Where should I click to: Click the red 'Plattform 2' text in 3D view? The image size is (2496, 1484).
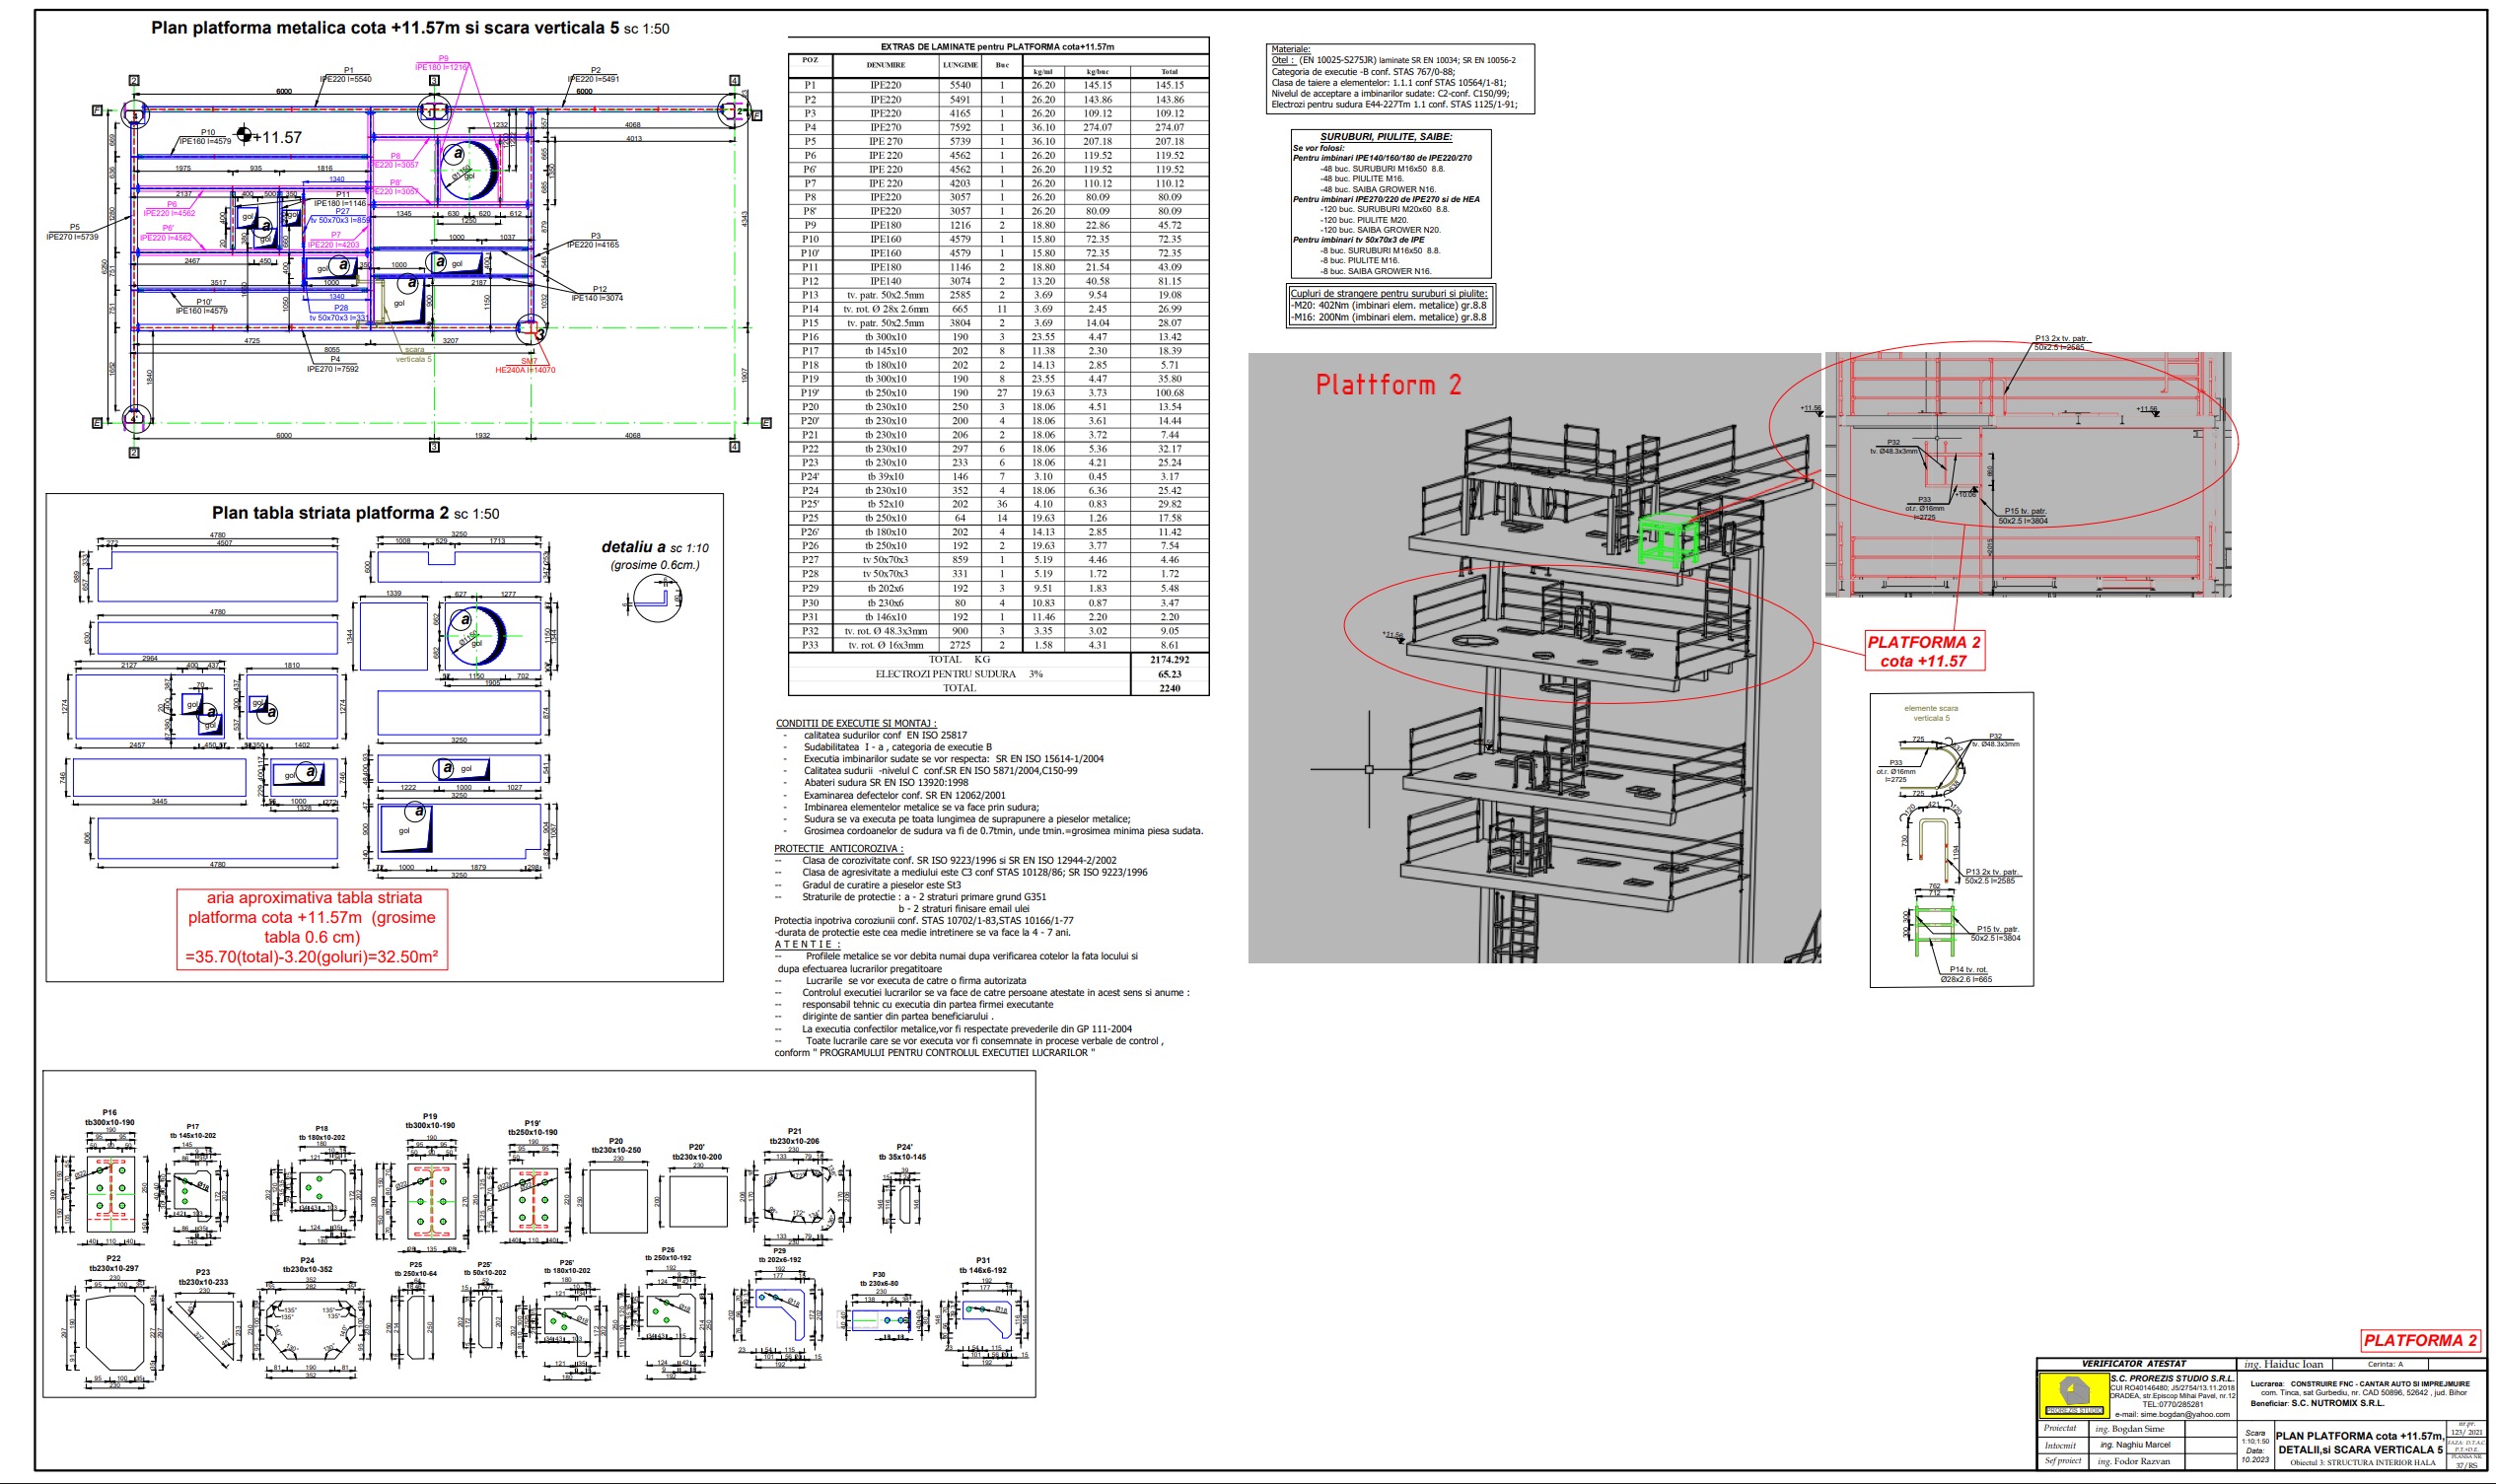[1388, 384]
